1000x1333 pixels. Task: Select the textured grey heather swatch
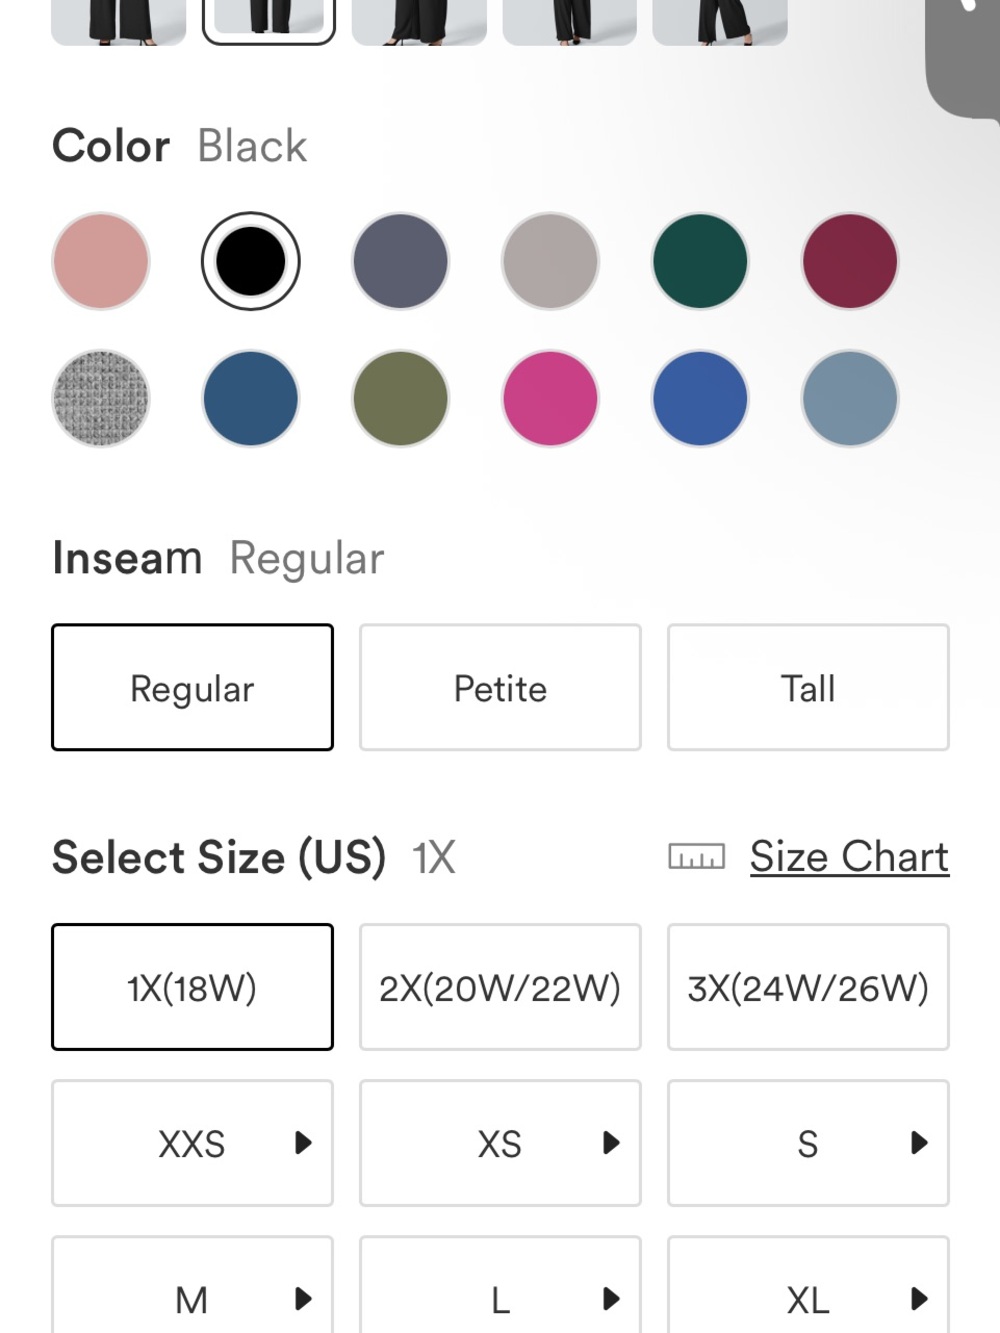(x=101, y=398)
